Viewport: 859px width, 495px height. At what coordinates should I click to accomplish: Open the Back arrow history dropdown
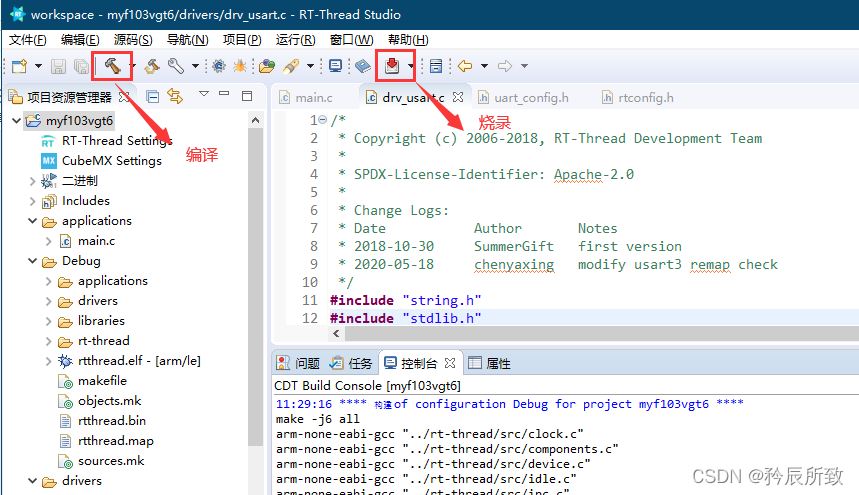pyautogui.click(x=484, y=66)
